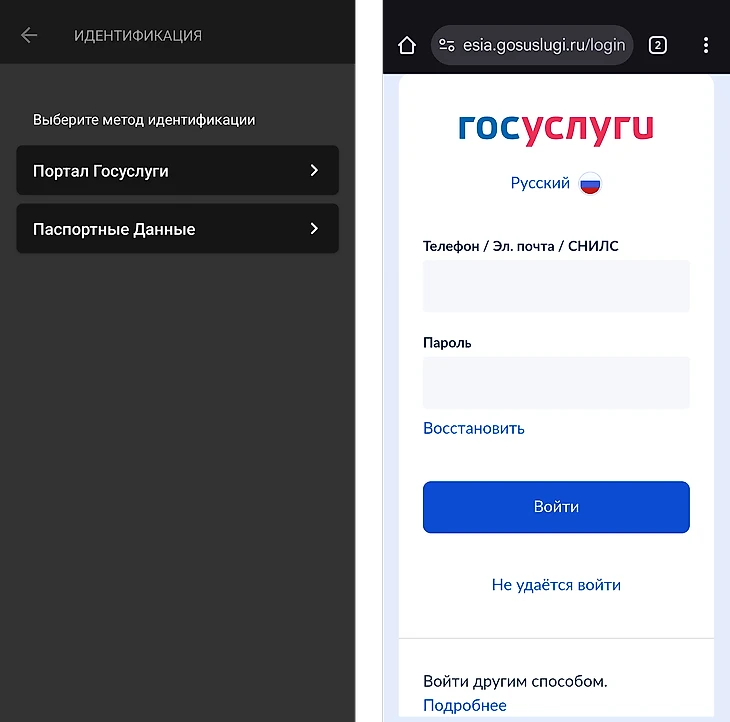Open the browser home page icon
Screen dimensions: 730x722
point(406,45)
